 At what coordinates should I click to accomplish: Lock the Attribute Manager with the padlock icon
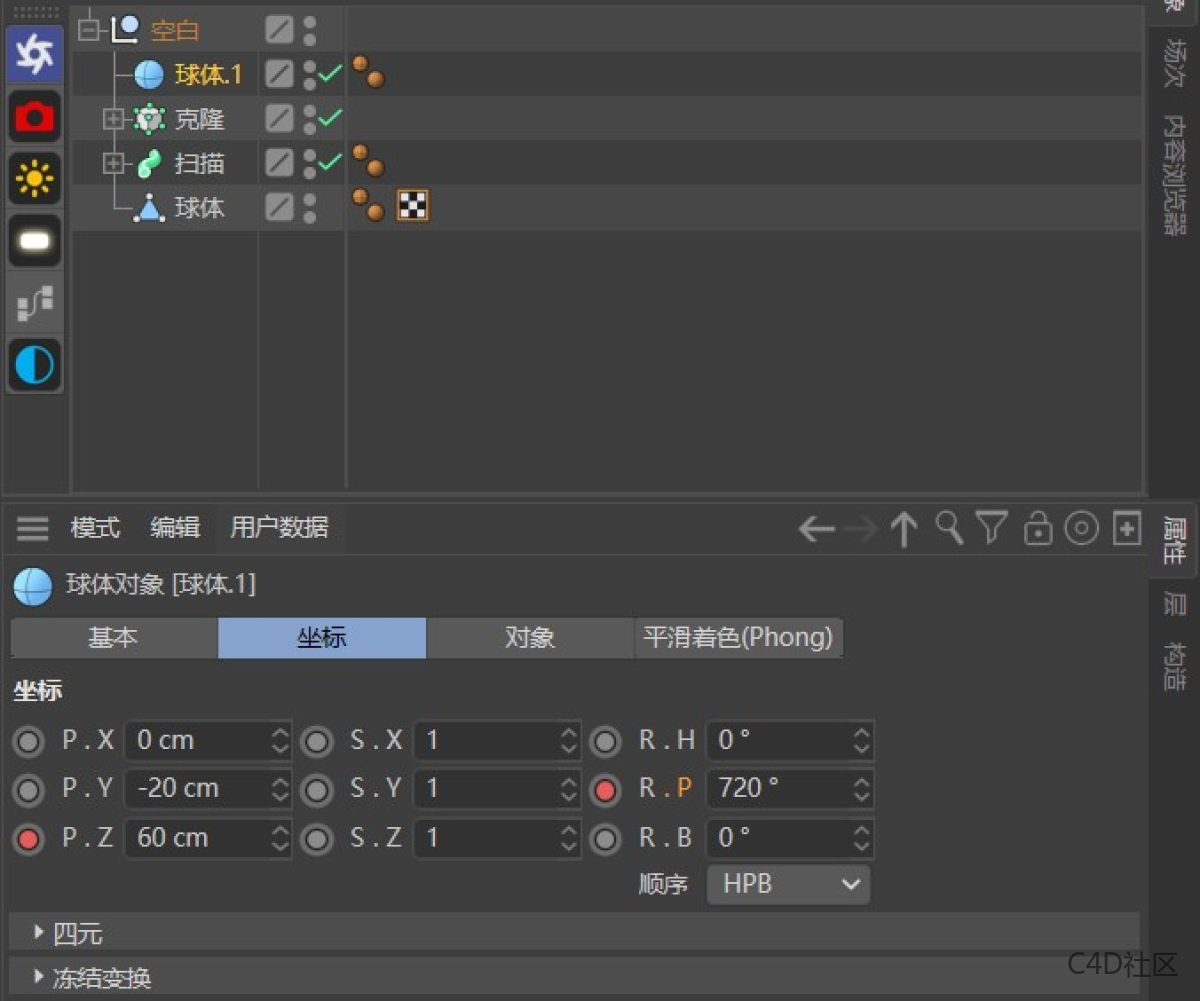click(1037, 529)
